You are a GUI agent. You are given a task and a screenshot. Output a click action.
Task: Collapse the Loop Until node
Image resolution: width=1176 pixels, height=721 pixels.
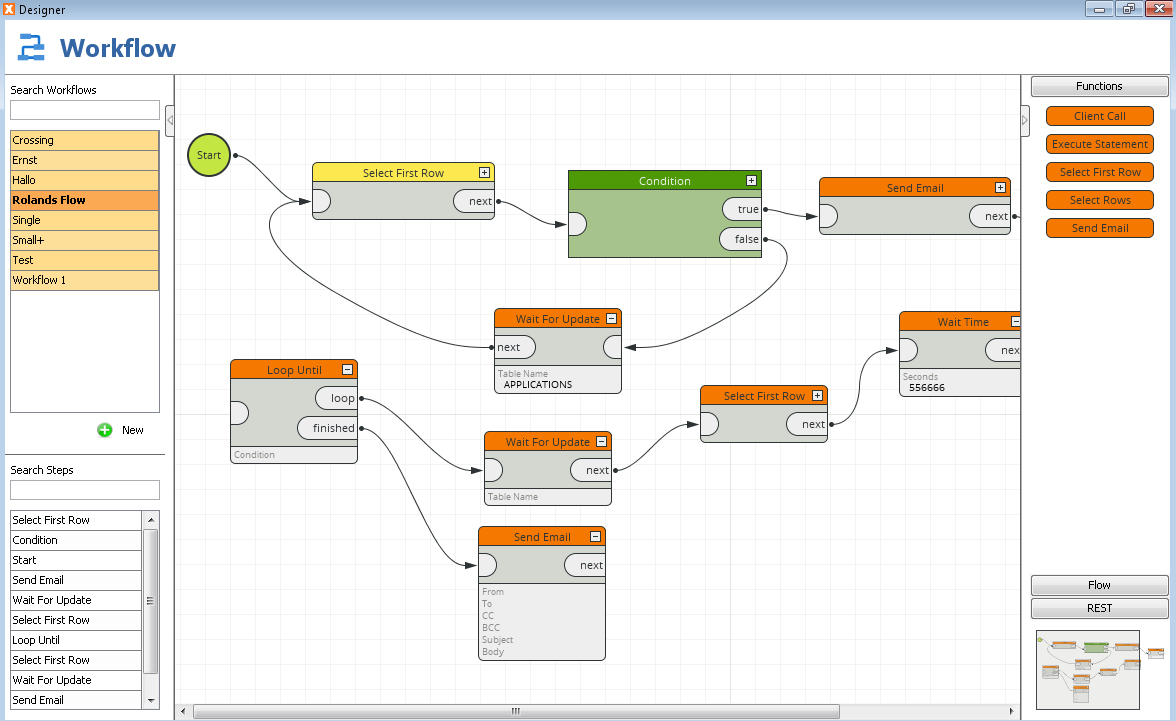coord(347,370)
